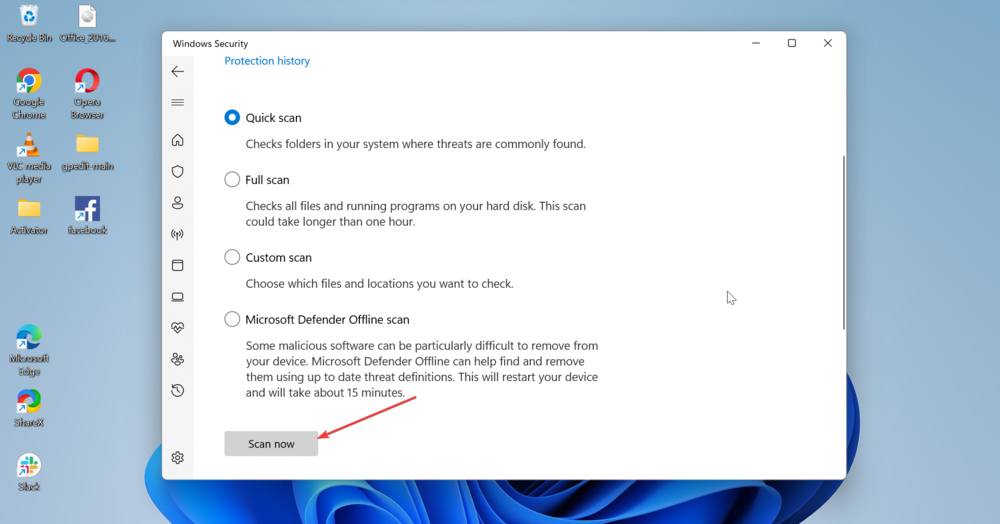Open the hamburger navigation menu

[x=178, y=103]
